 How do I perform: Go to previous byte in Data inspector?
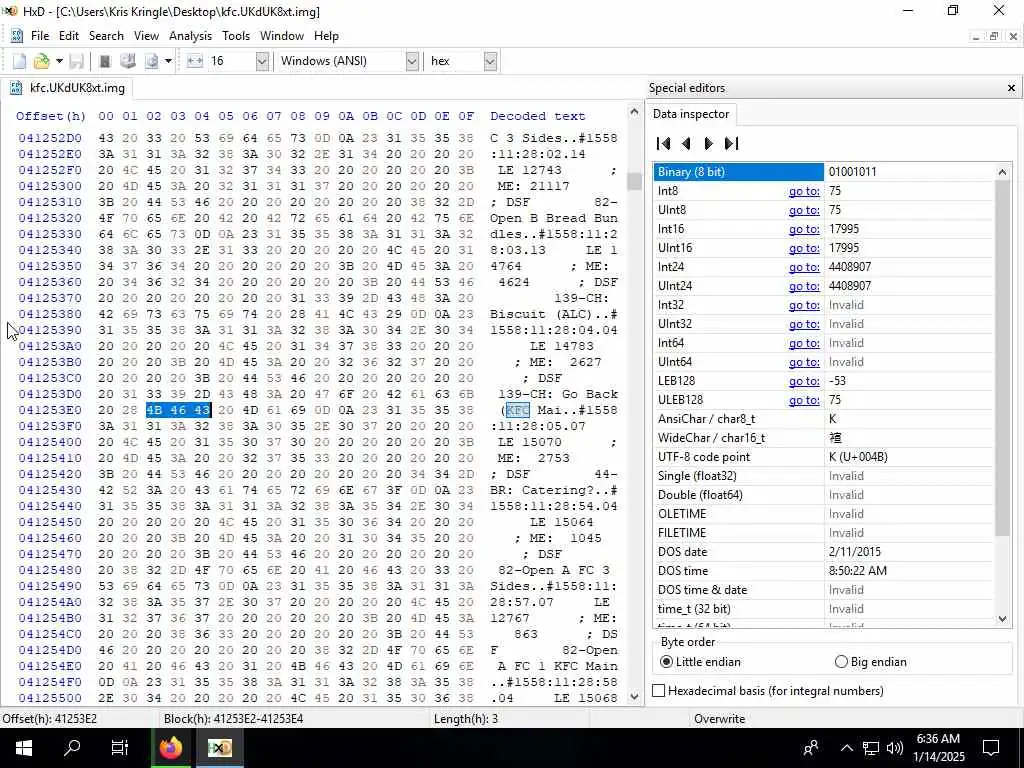click(x=686, y=143)
